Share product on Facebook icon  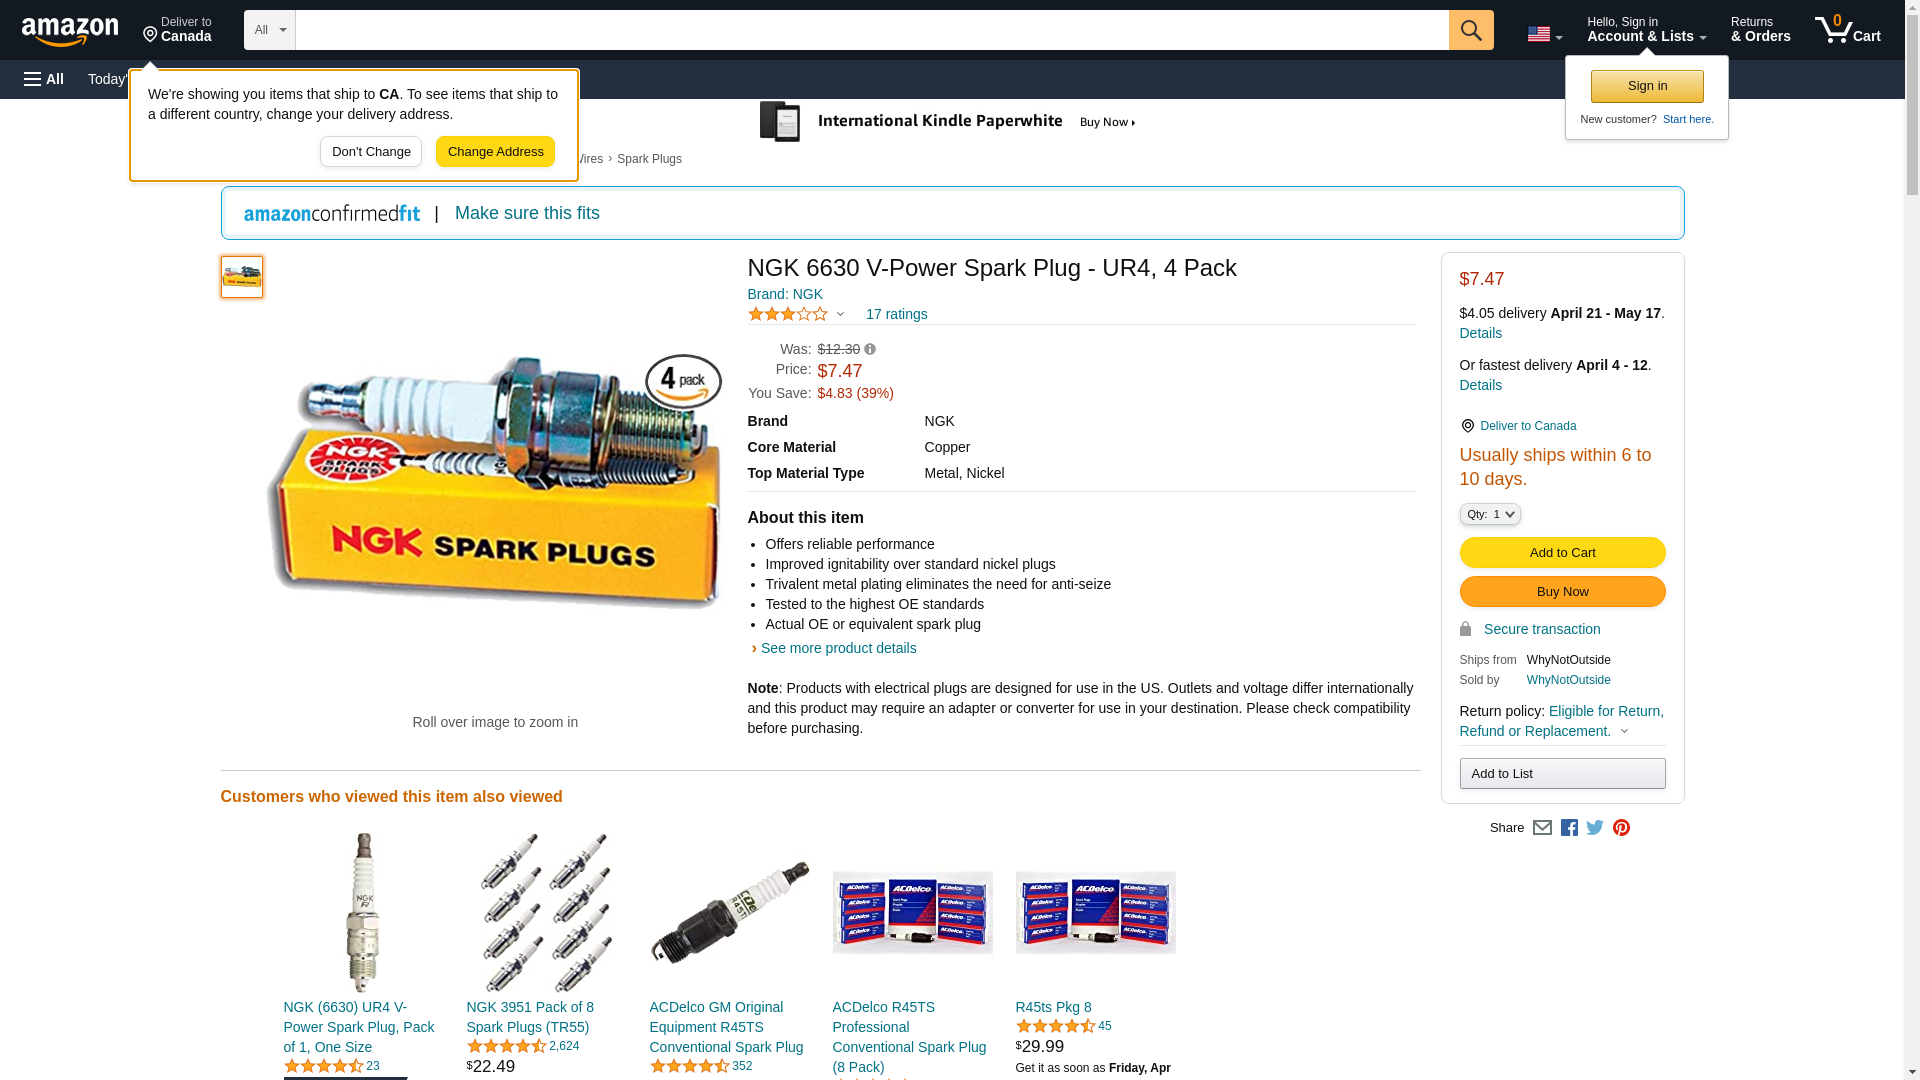tap(1569, 828)
